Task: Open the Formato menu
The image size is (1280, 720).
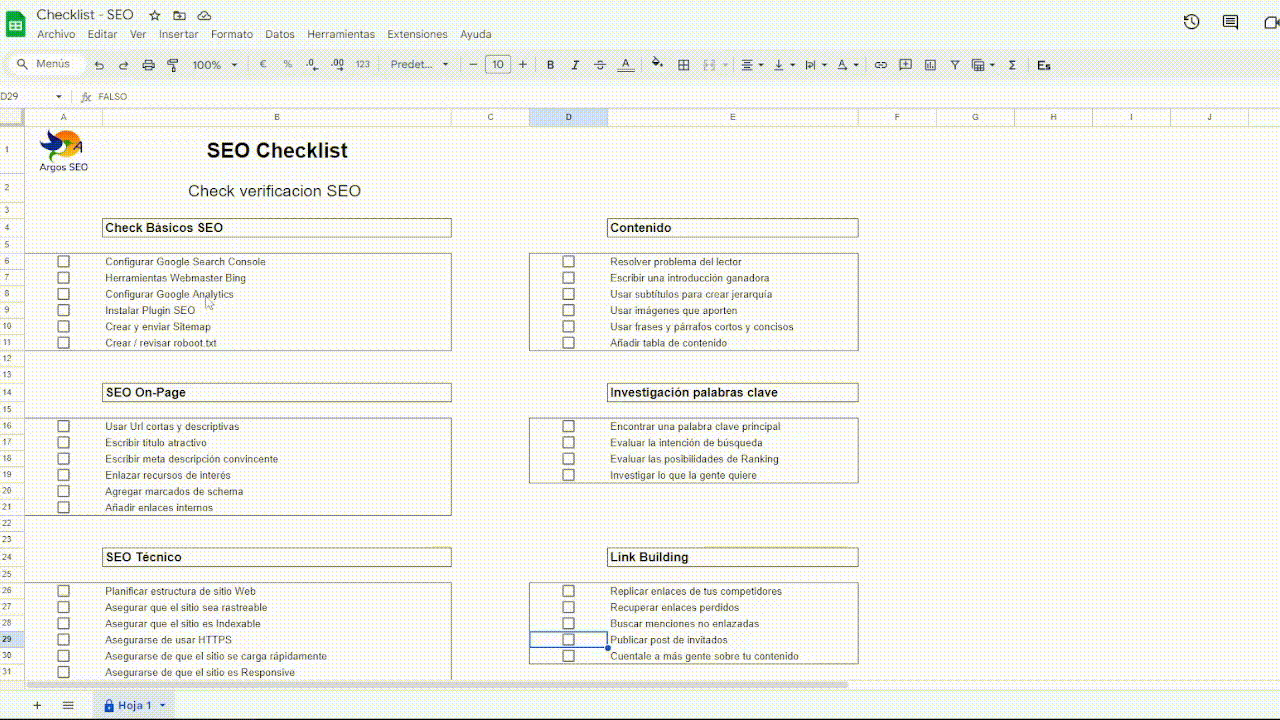Action: (232, 34)
